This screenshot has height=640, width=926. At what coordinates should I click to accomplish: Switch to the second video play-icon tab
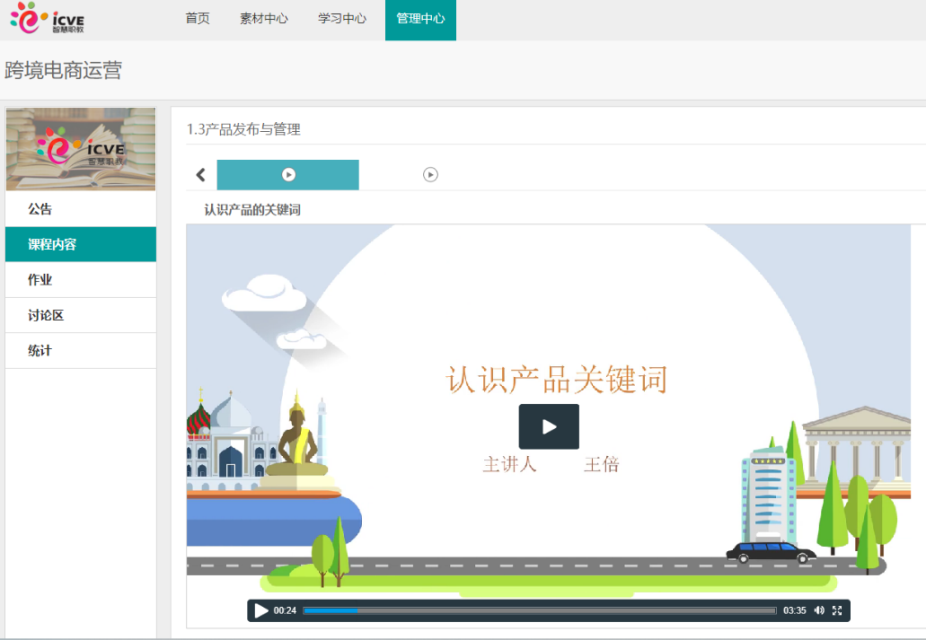430,175
